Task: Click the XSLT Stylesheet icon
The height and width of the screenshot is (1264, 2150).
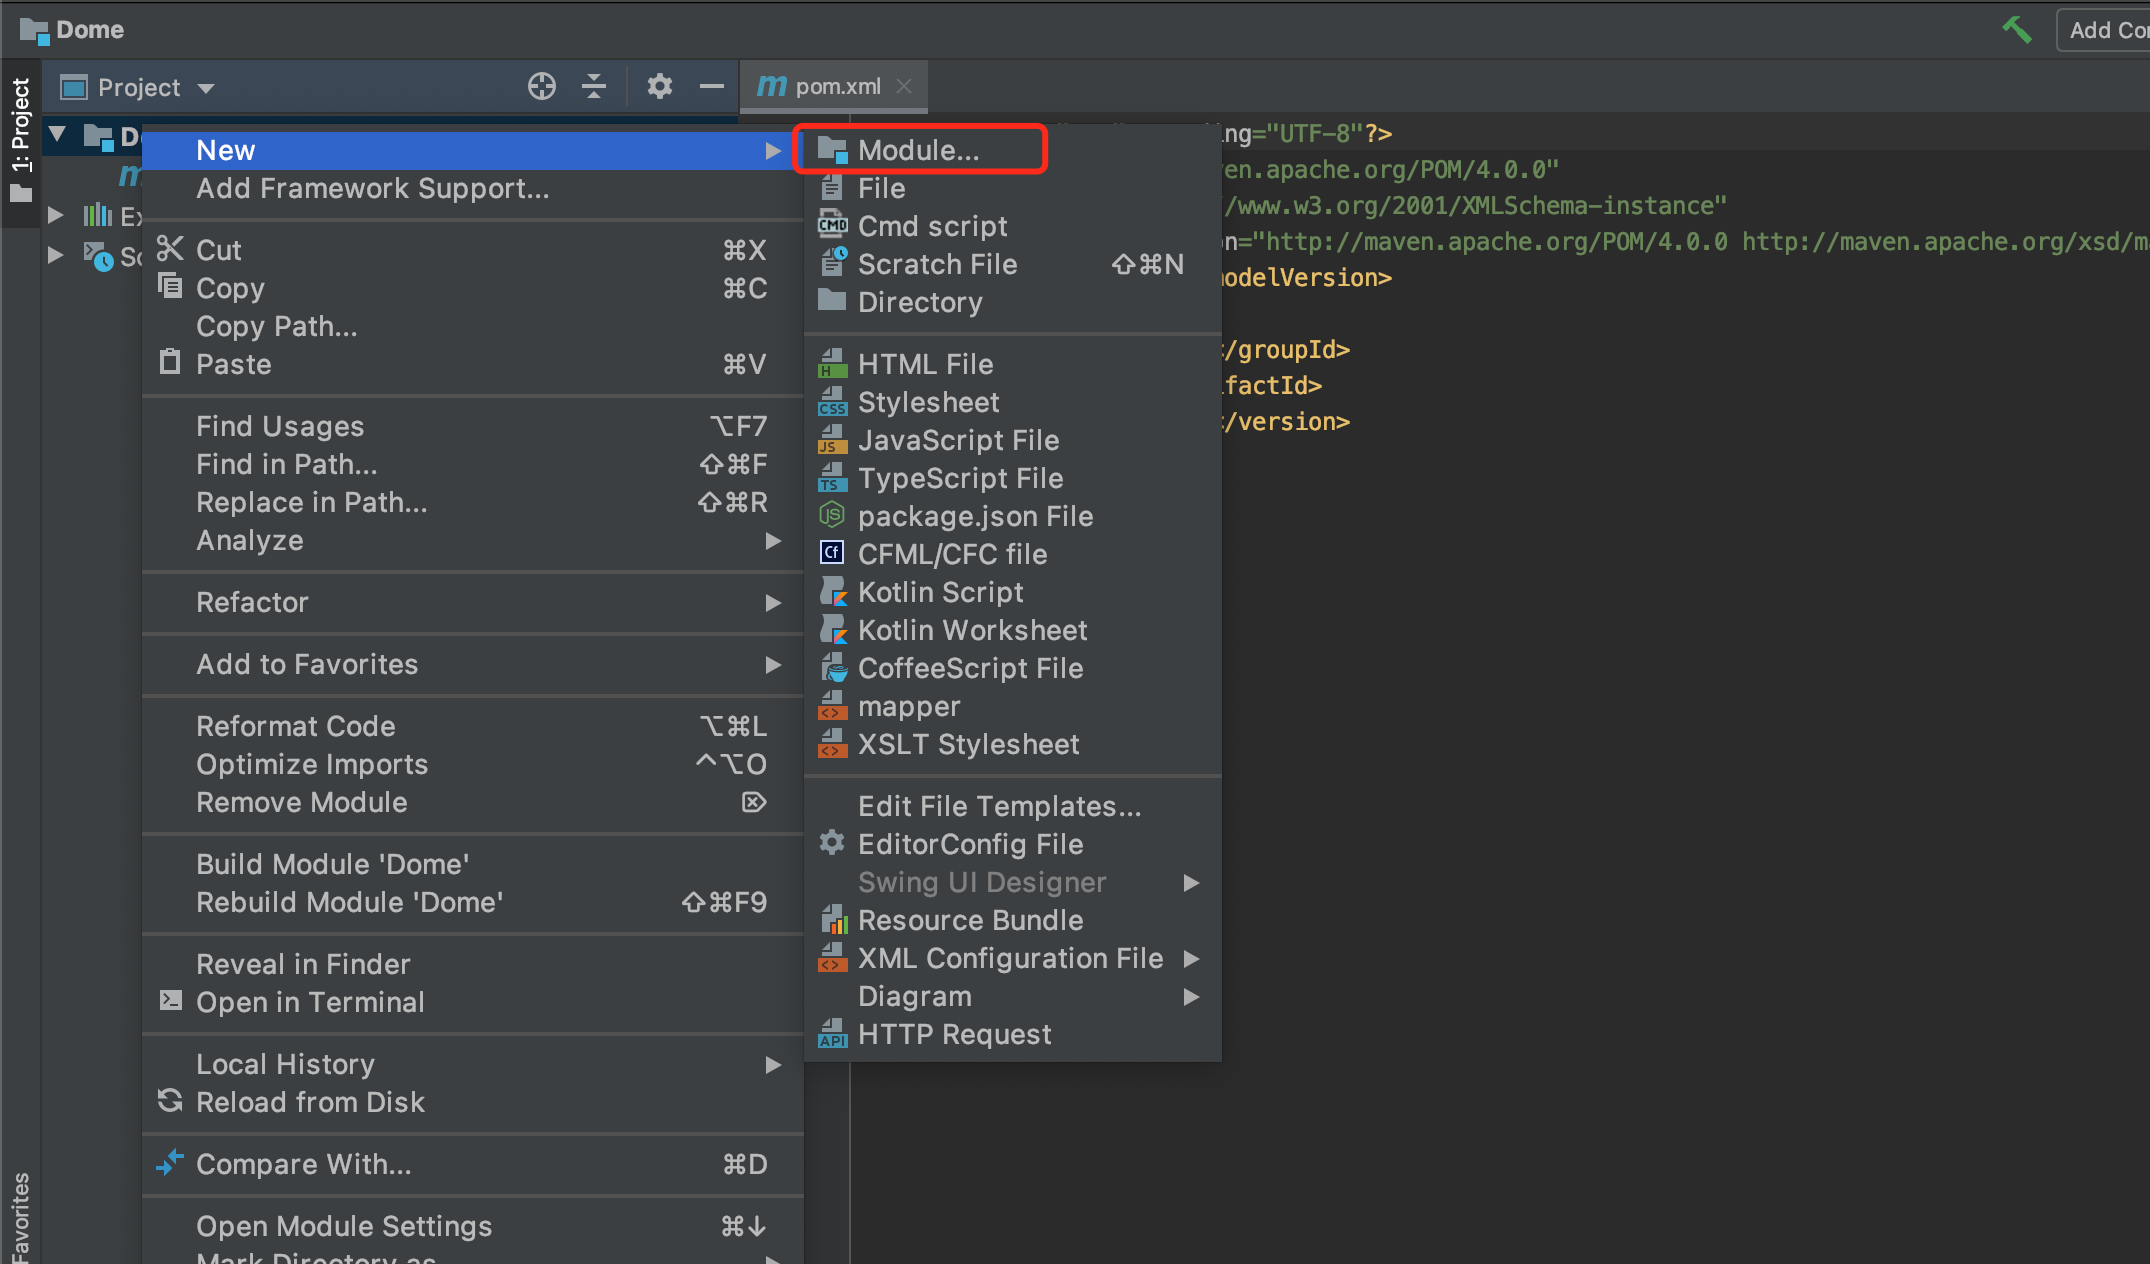Action: click(832, 743)
